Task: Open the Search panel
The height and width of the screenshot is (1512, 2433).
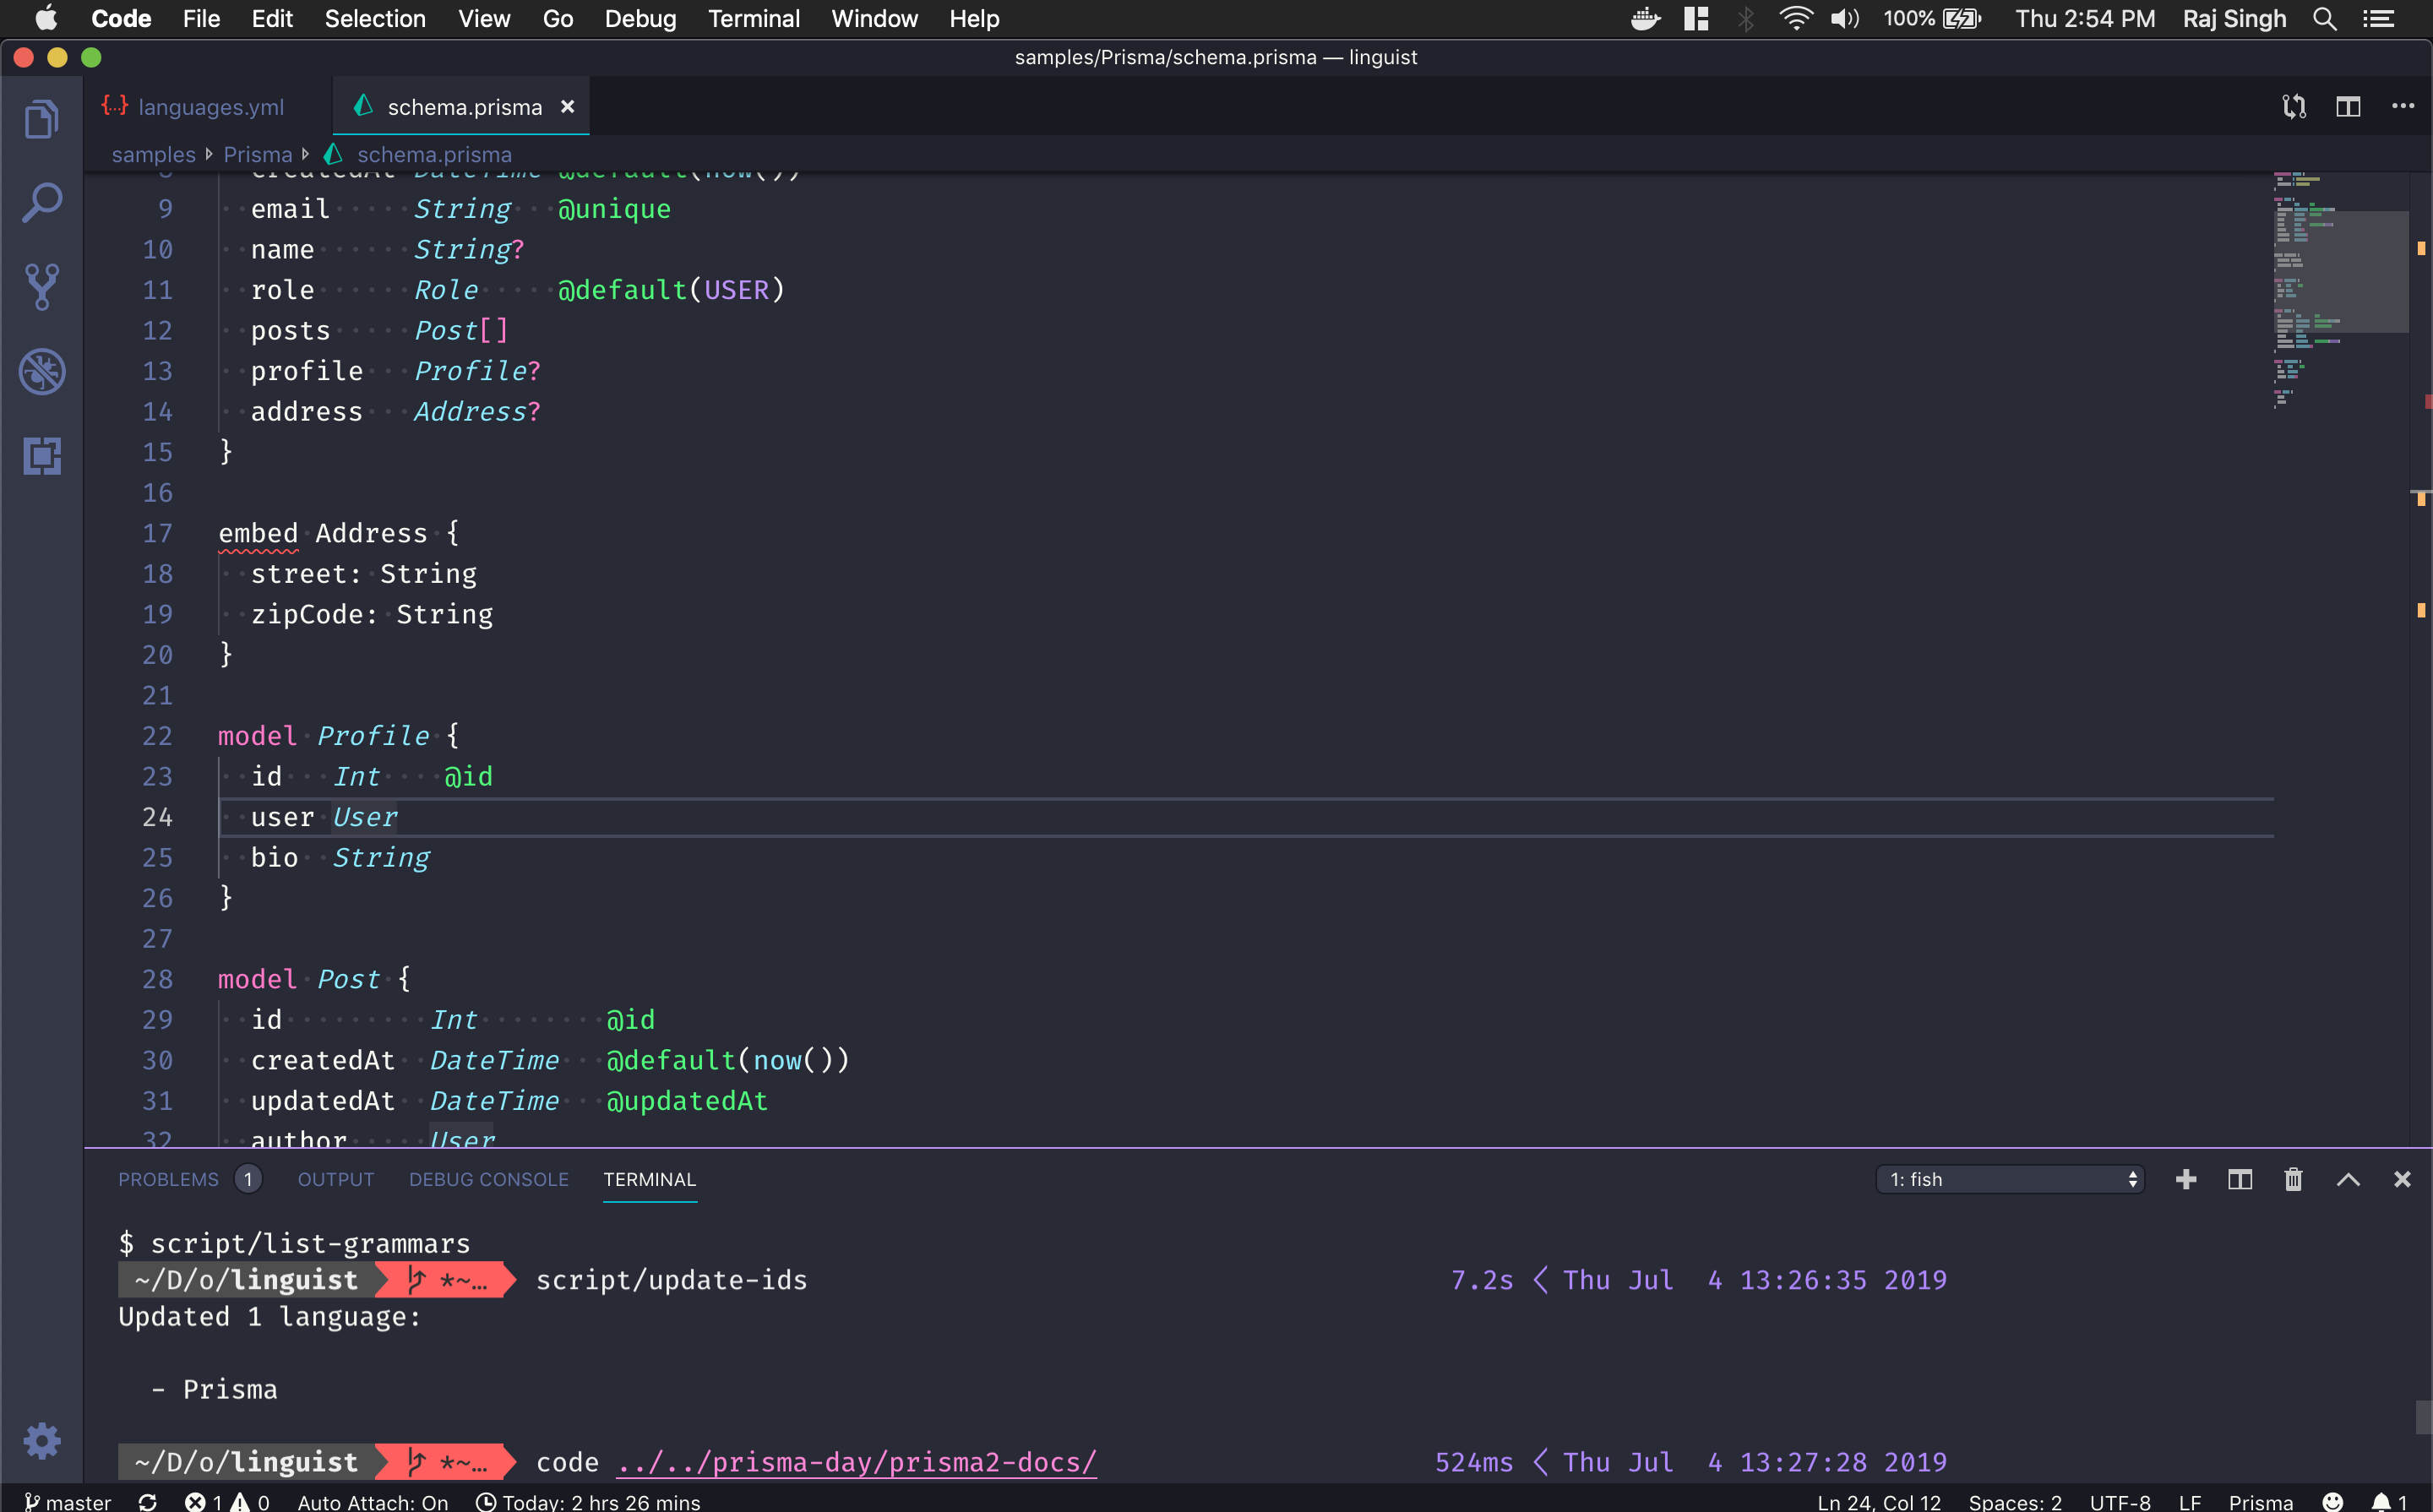Action: (x=41, y=202)
